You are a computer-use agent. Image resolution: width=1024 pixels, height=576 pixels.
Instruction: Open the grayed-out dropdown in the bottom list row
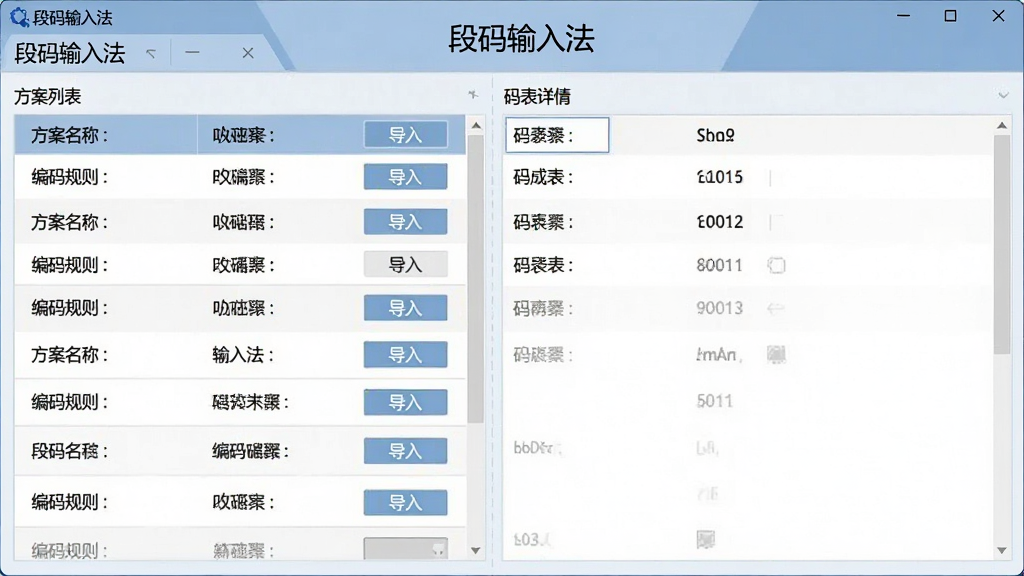[x=406, y=549]
